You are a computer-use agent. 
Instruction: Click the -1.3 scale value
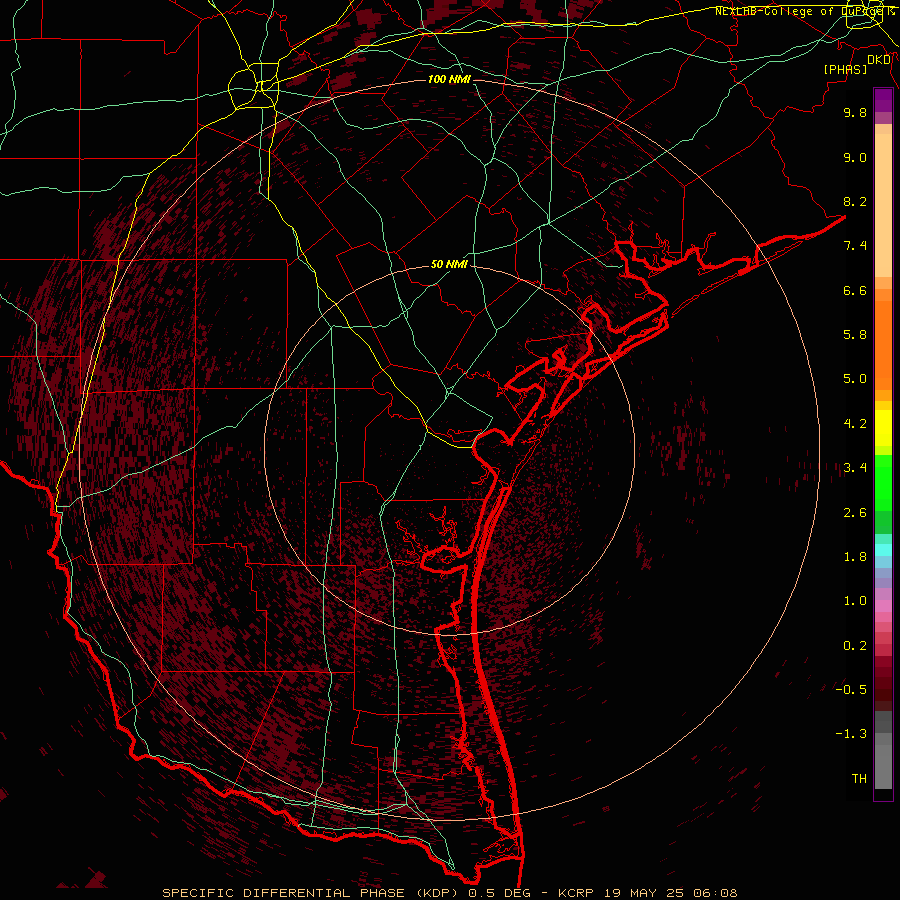tap(851, 734)
